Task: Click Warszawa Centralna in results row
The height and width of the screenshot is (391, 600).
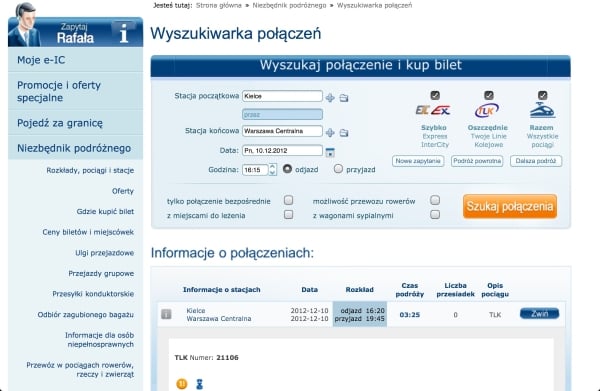Action: coord(219,318)
